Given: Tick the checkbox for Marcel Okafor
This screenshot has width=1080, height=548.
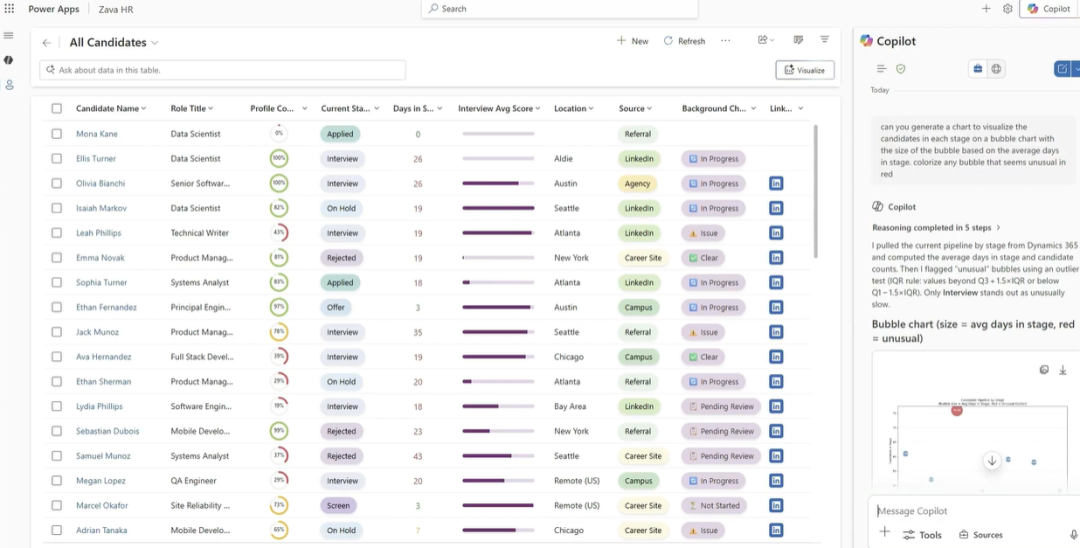Looking at the screenshot, I should 56,506.
